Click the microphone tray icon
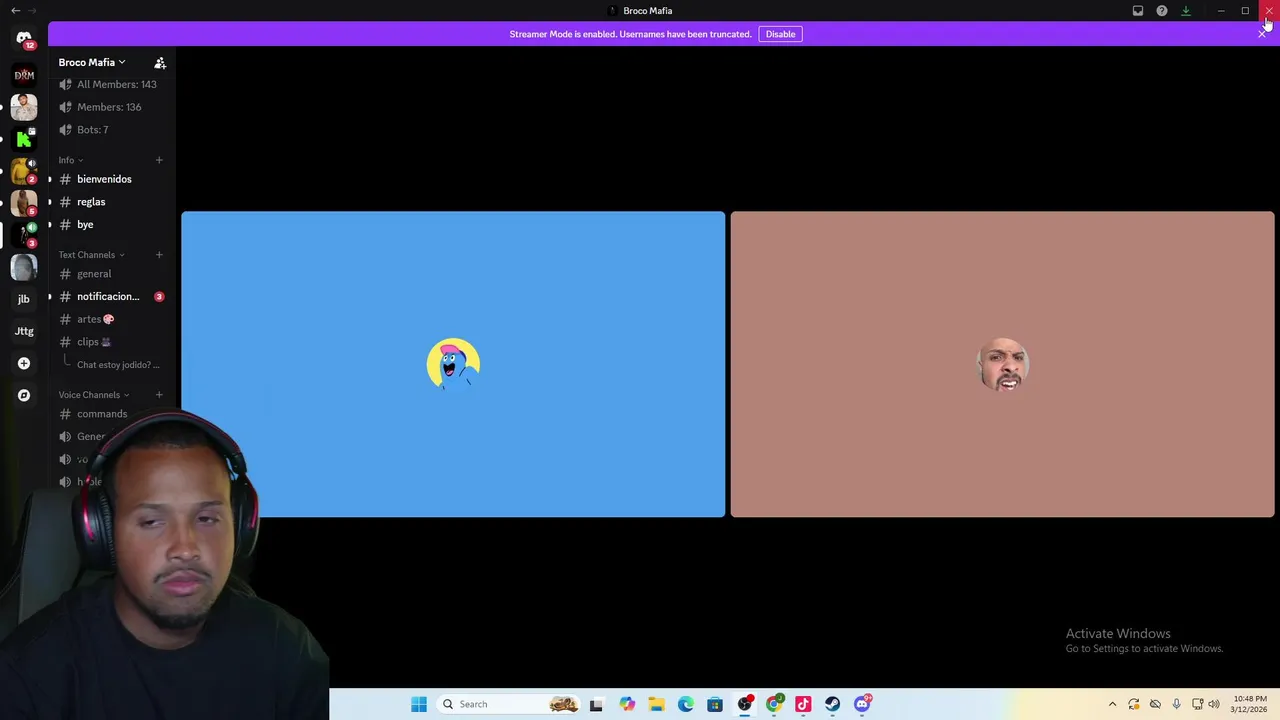Screen dimensions: 1280x720 coord(1176,704)
